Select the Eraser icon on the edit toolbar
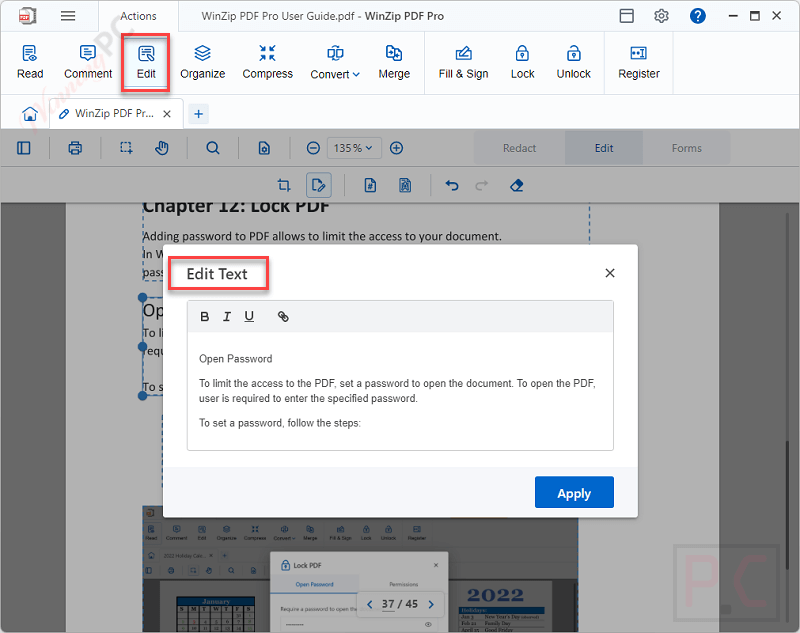Viewport: 800px width, 633px height. tap(516, 185)
